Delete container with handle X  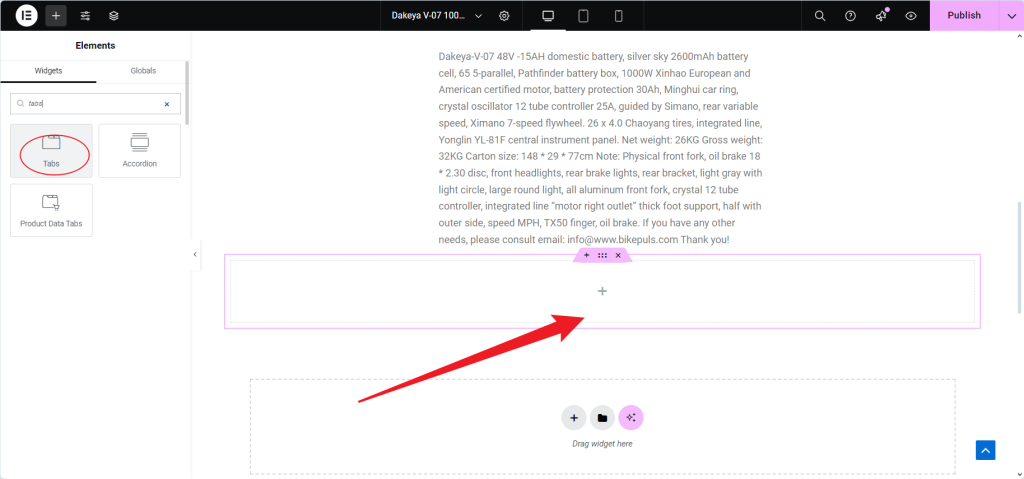click(x=618, y=256)
